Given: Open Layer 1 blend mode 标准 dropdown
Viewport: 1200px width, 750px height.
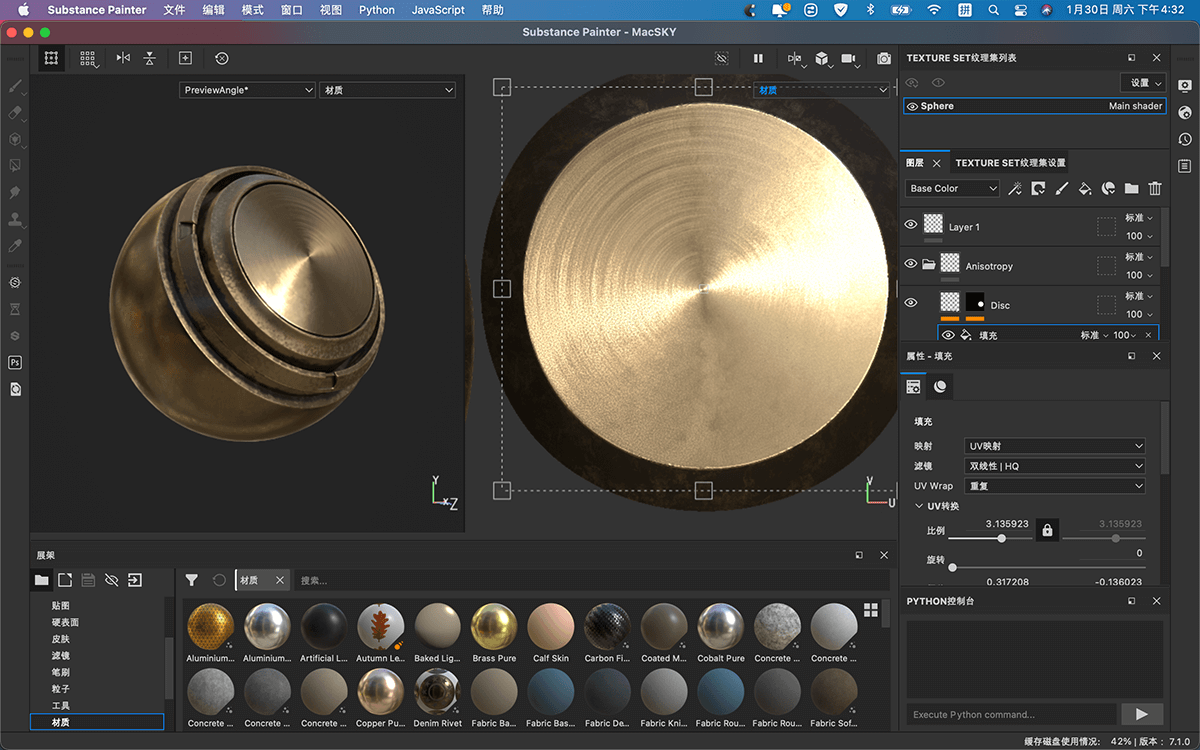Looking at the screenshot, I should (x=1139, y=218).
